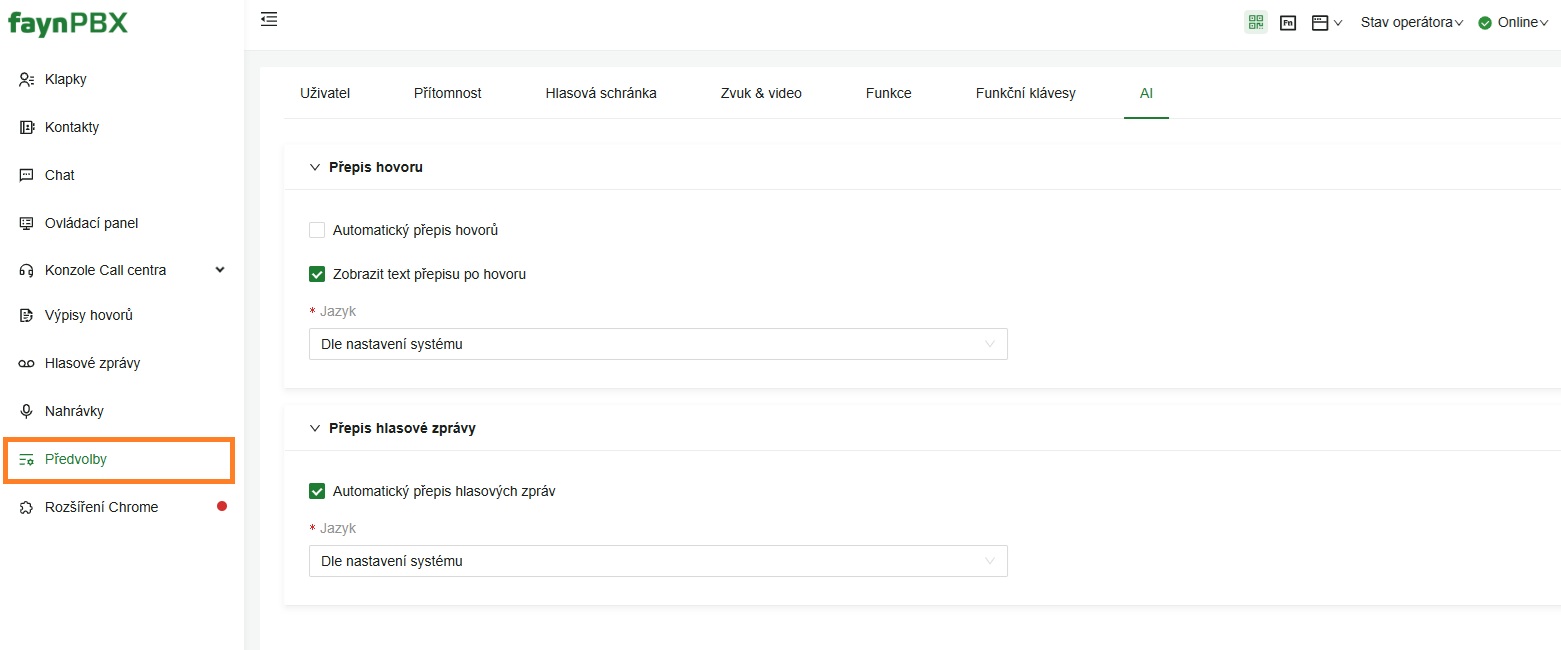Switch to the Hlasová schránka tab
The width and height of the screenshot is (1561, 650).
coord(601,93)
